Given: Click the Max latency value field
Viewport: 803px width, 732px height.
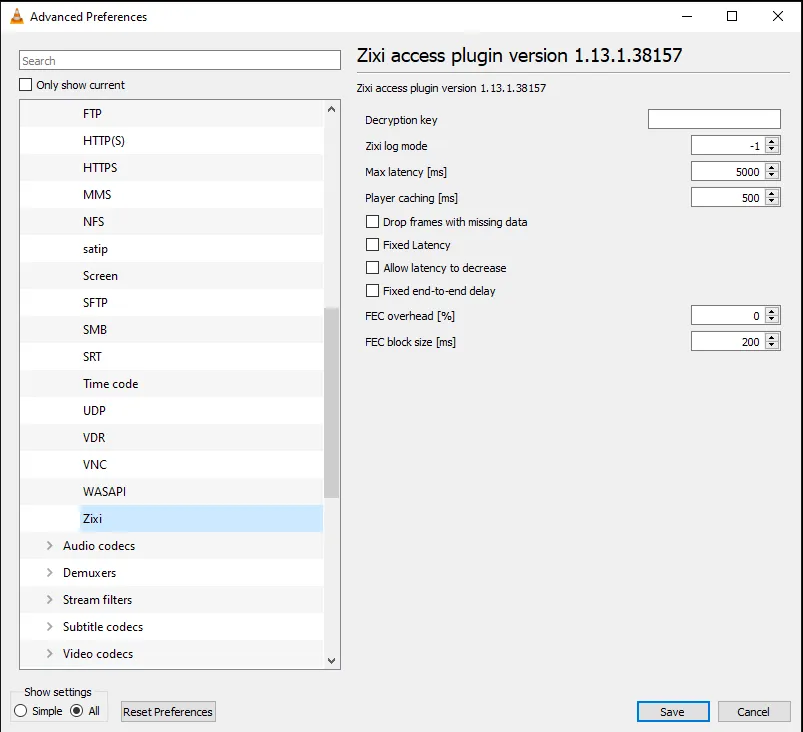Looking at the screenshot, I should pyautogui.click(x=728, y=172).
